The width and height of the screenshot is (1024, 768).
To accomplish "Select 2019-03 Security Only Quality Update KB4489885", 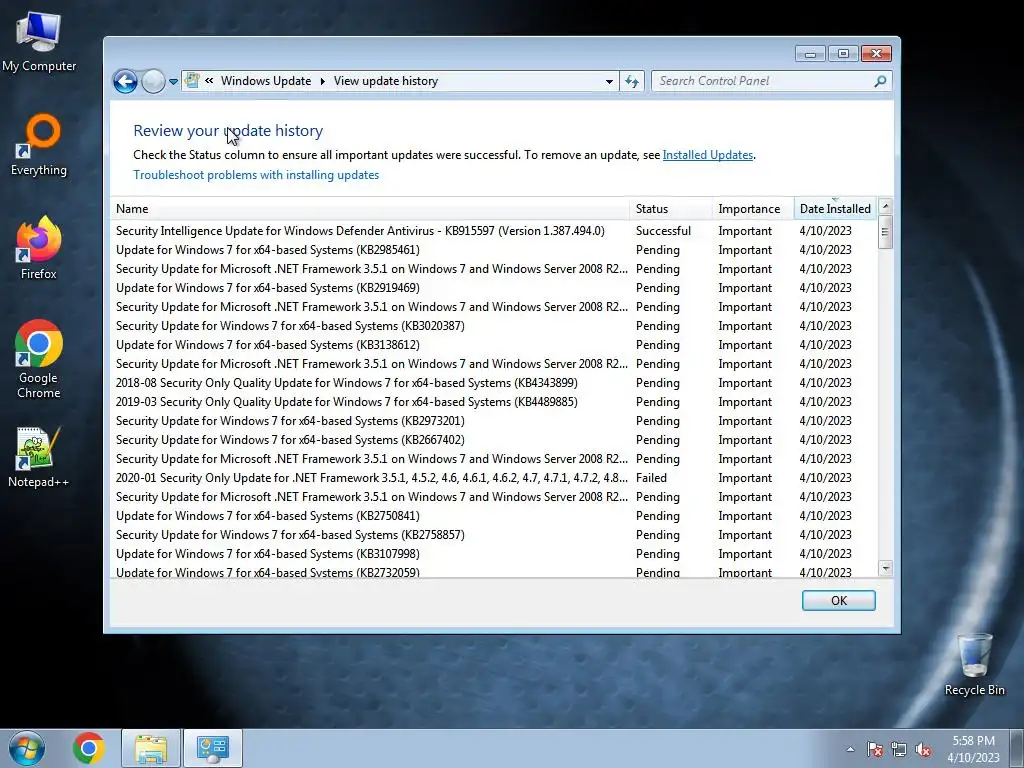I will pos(494,402).
